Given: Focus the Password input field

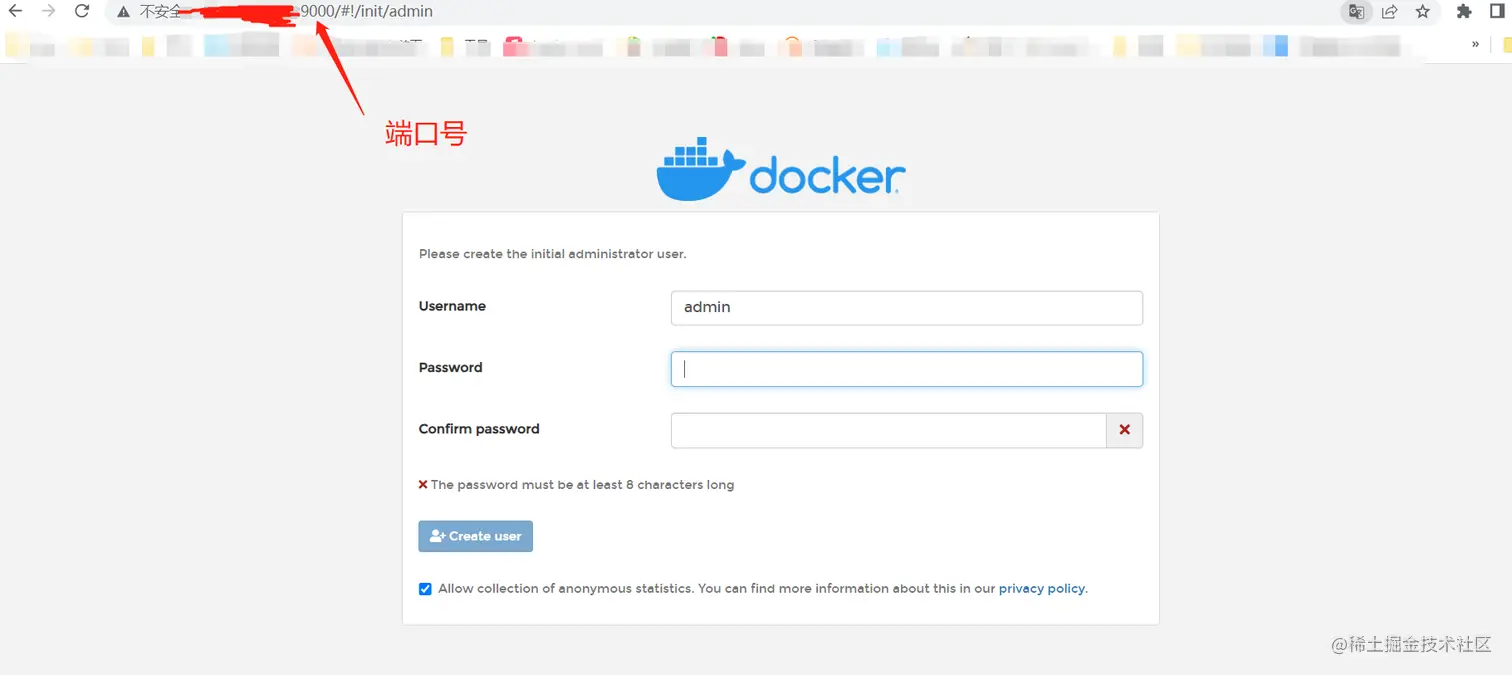Looking at the screenshot, I should point(906,369).
